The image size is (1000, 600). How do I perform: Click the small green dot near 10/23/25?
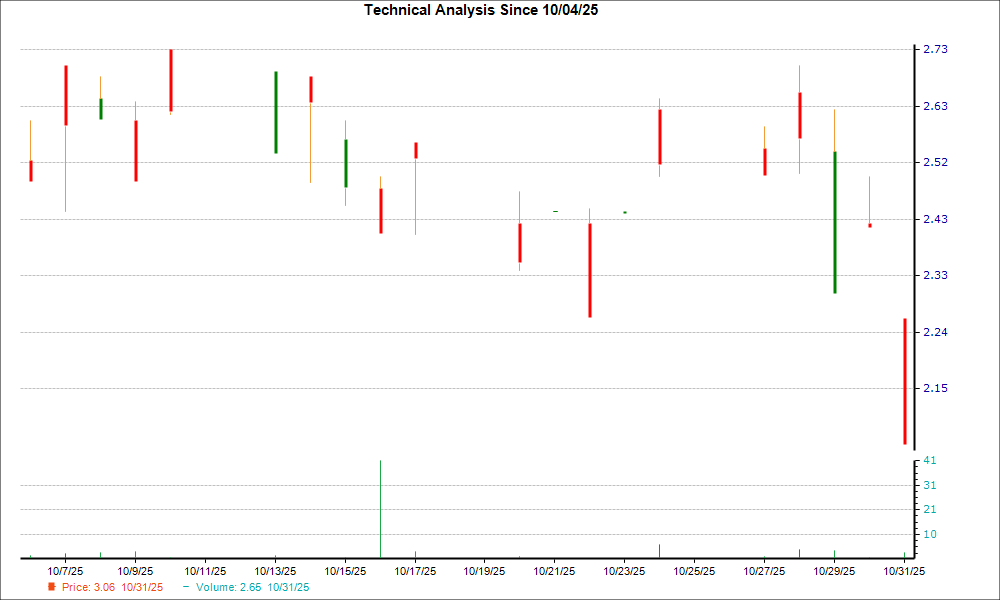[x=626, y=212]
